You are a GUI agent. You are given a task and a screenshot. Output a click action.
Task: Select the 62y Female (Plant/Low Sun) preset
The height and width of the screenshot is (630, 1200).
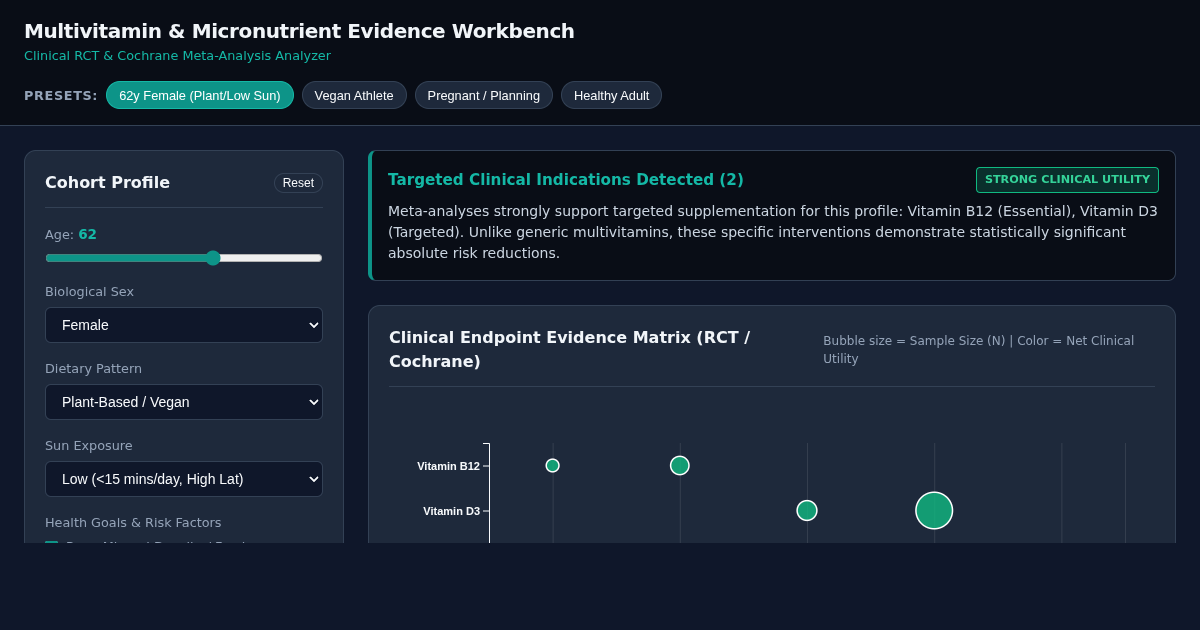tap(200, 95)
